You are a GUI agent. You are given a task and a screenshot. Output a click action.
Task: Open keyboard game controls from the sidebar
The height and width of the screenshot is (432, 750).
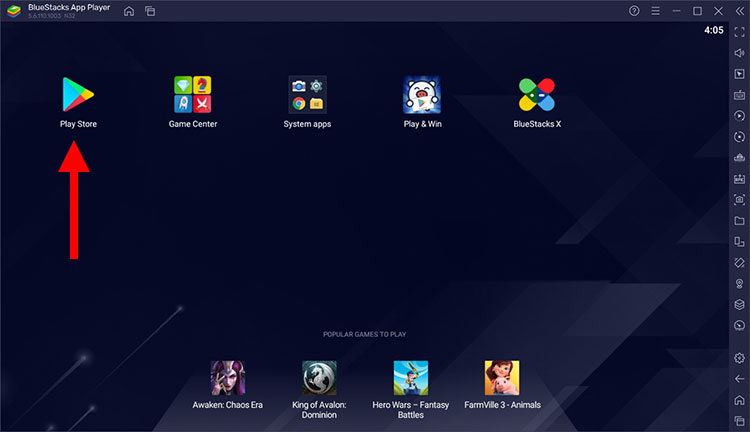click(739, 95)
